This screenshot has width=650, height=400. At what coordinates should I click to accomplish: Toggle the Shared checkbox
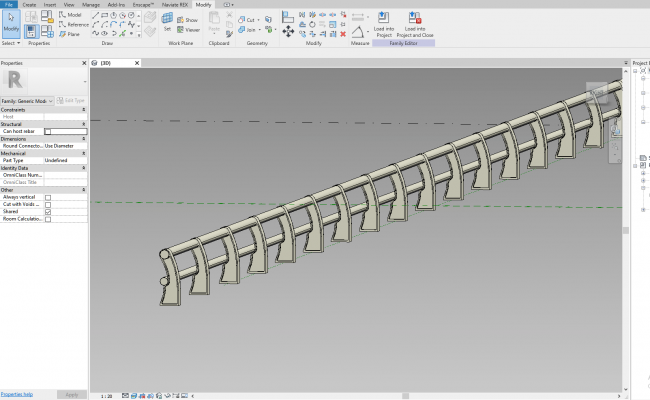click(x=48, y=211)
